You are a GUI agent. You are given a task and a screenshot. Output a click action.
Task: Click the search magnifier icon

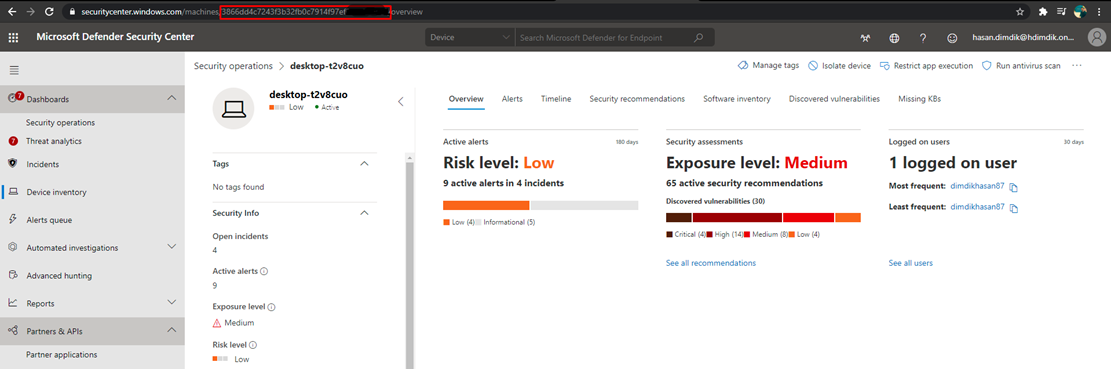click(x=699, y=38)
